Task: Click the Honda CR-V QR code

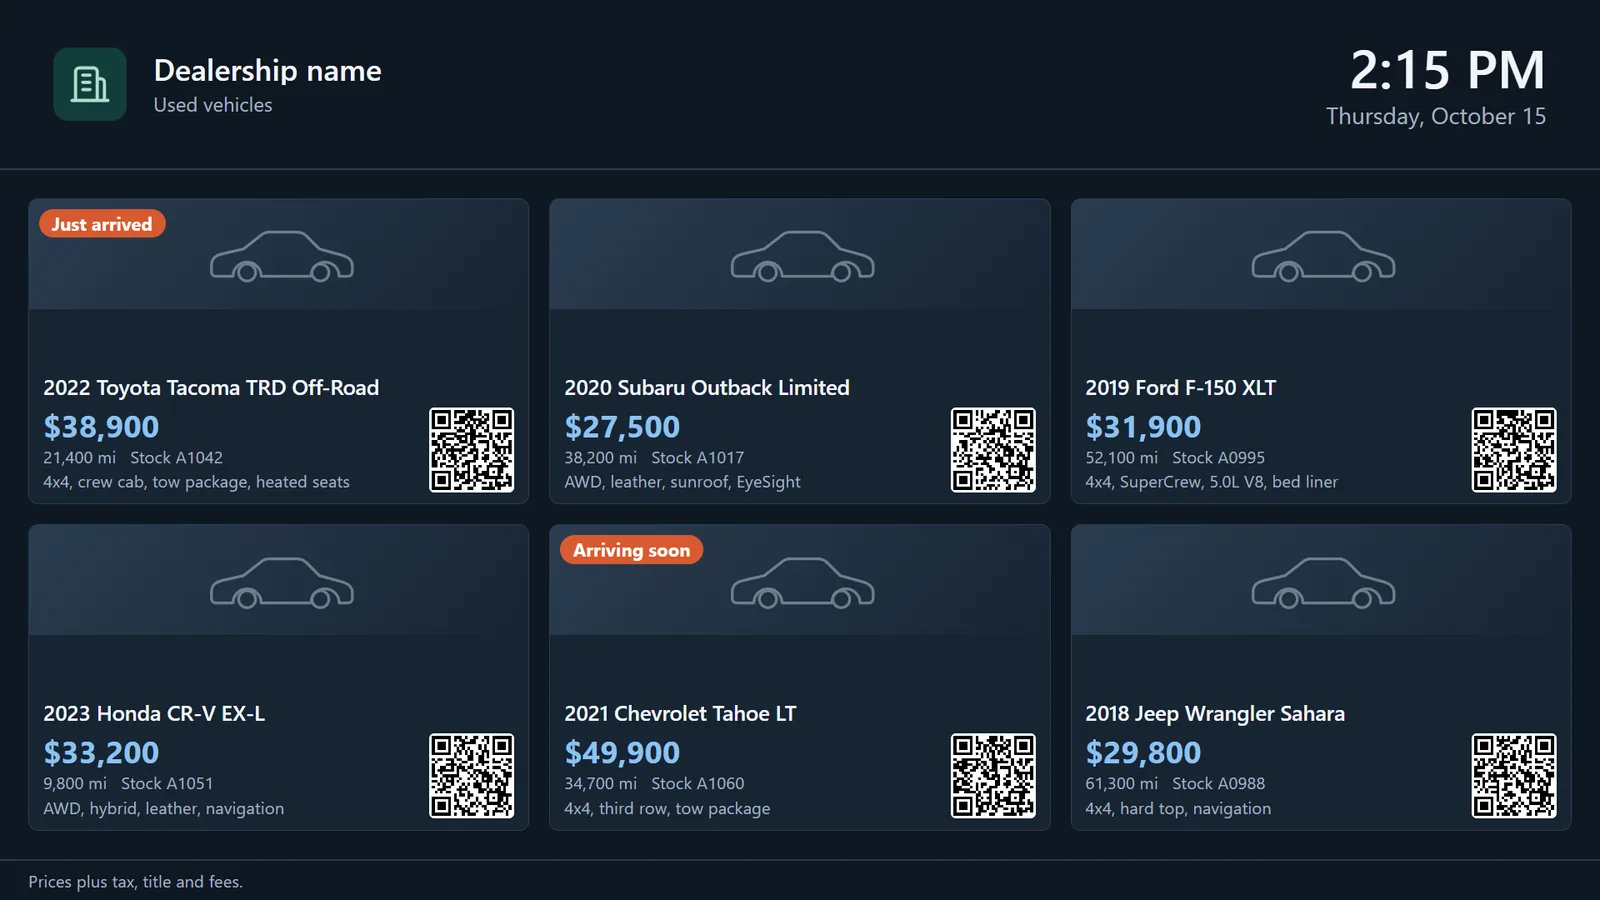Action: (x=472, y=776)
